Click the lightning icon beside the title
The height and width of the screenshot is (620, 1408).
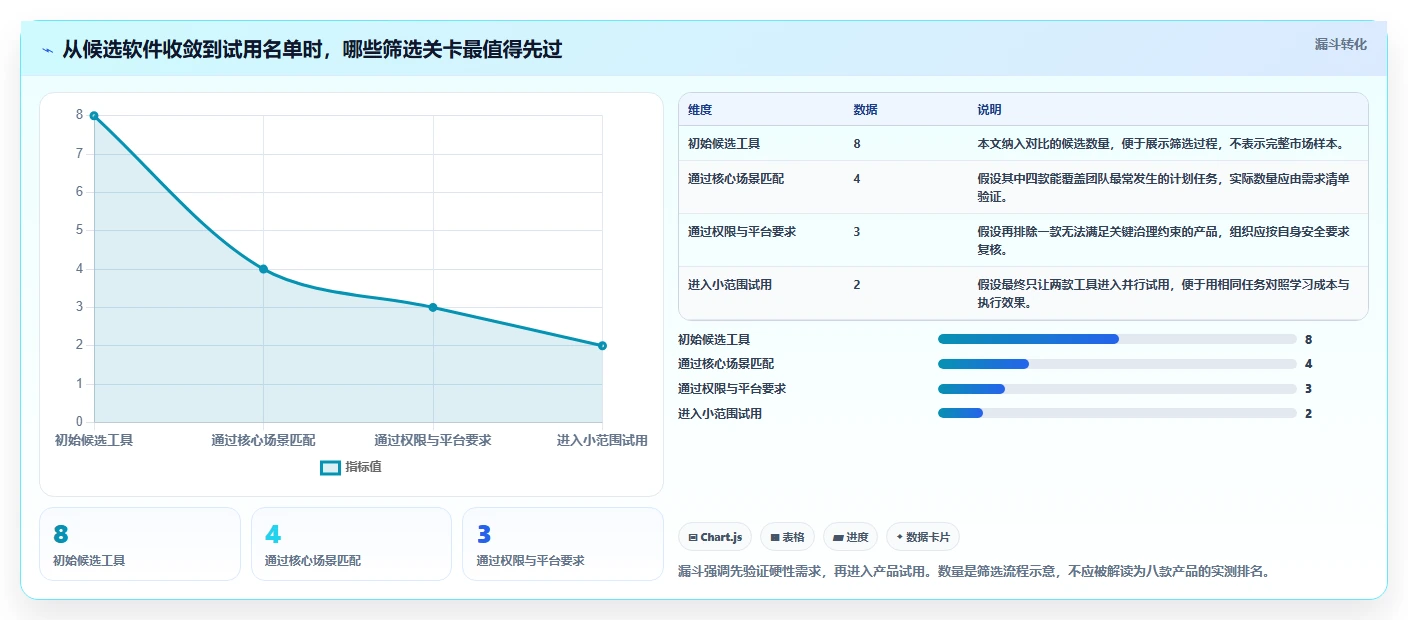48,50
